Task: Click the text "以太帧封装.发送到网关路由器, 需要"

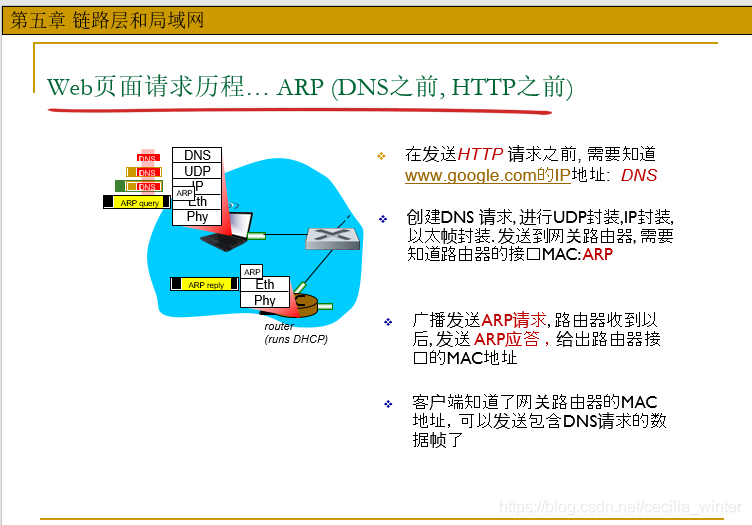Action: (x=540, y=235)
